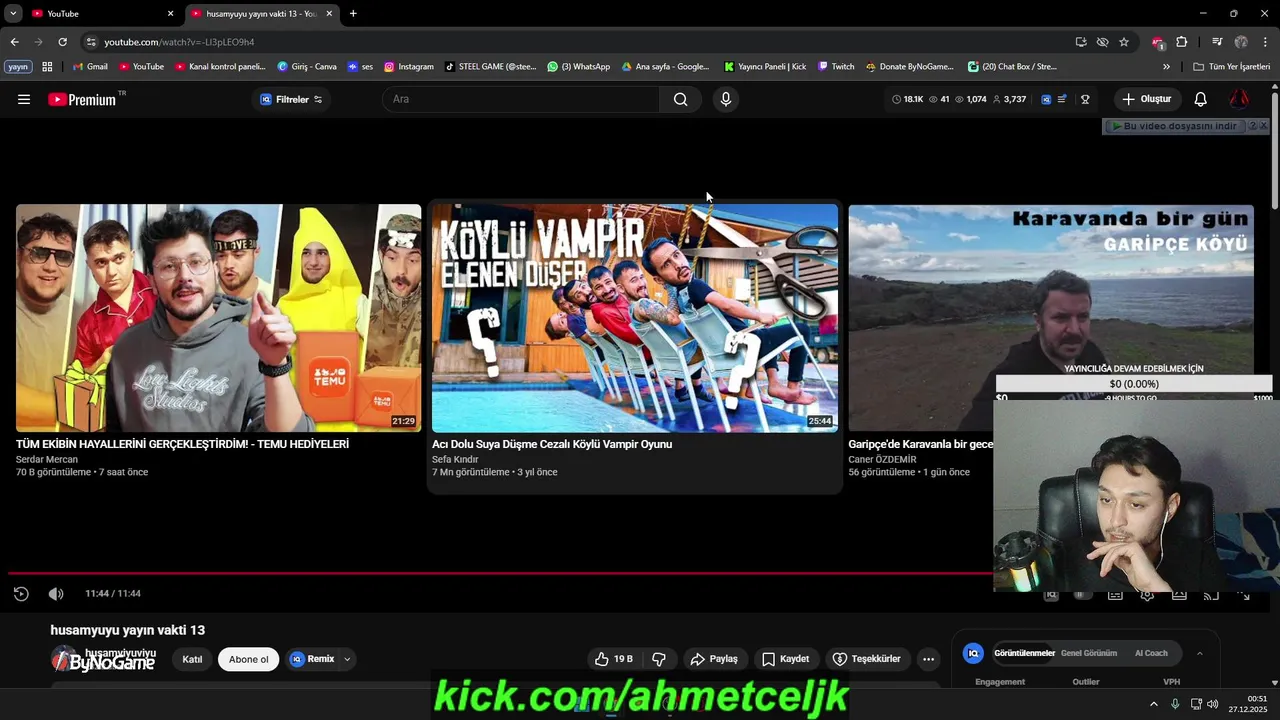Viewport: 1280px width, 720px height.
Task: Open the vidIQ trophy icon in header
Action: pyautogui.click(x=1085, y=99)
